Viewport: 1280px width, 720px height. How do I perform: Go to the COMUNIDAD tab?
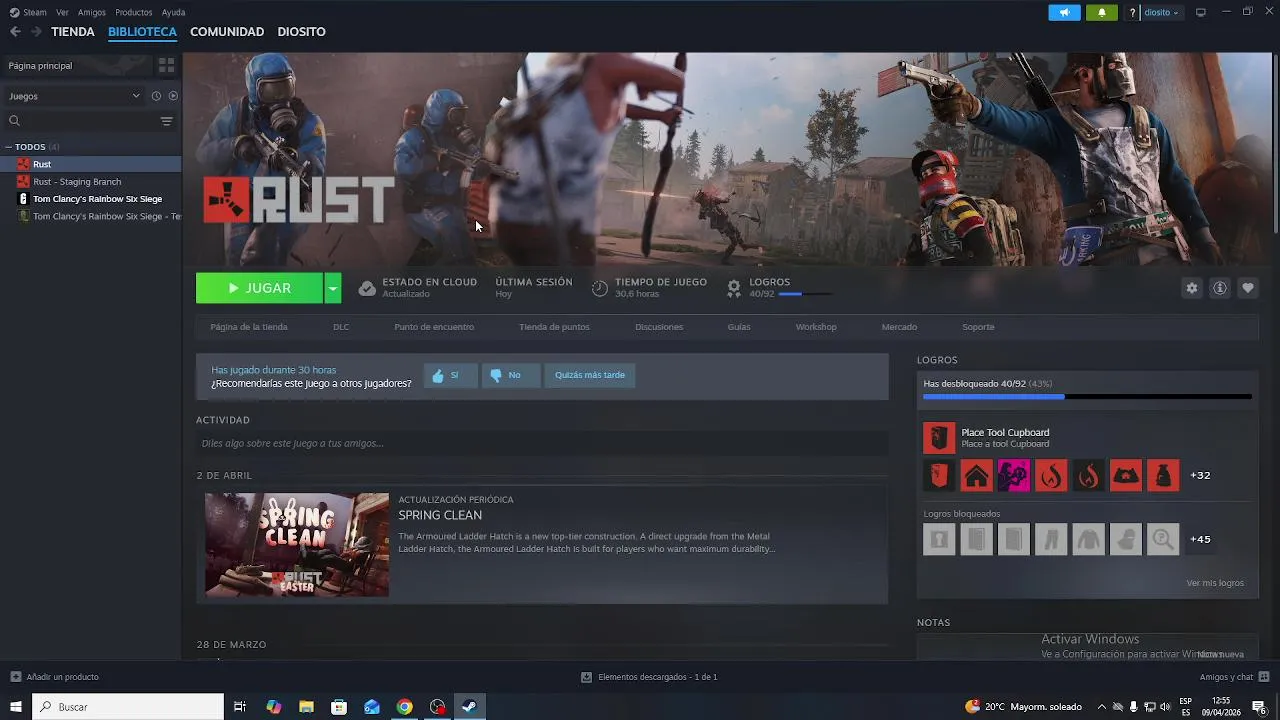[227, 32]
